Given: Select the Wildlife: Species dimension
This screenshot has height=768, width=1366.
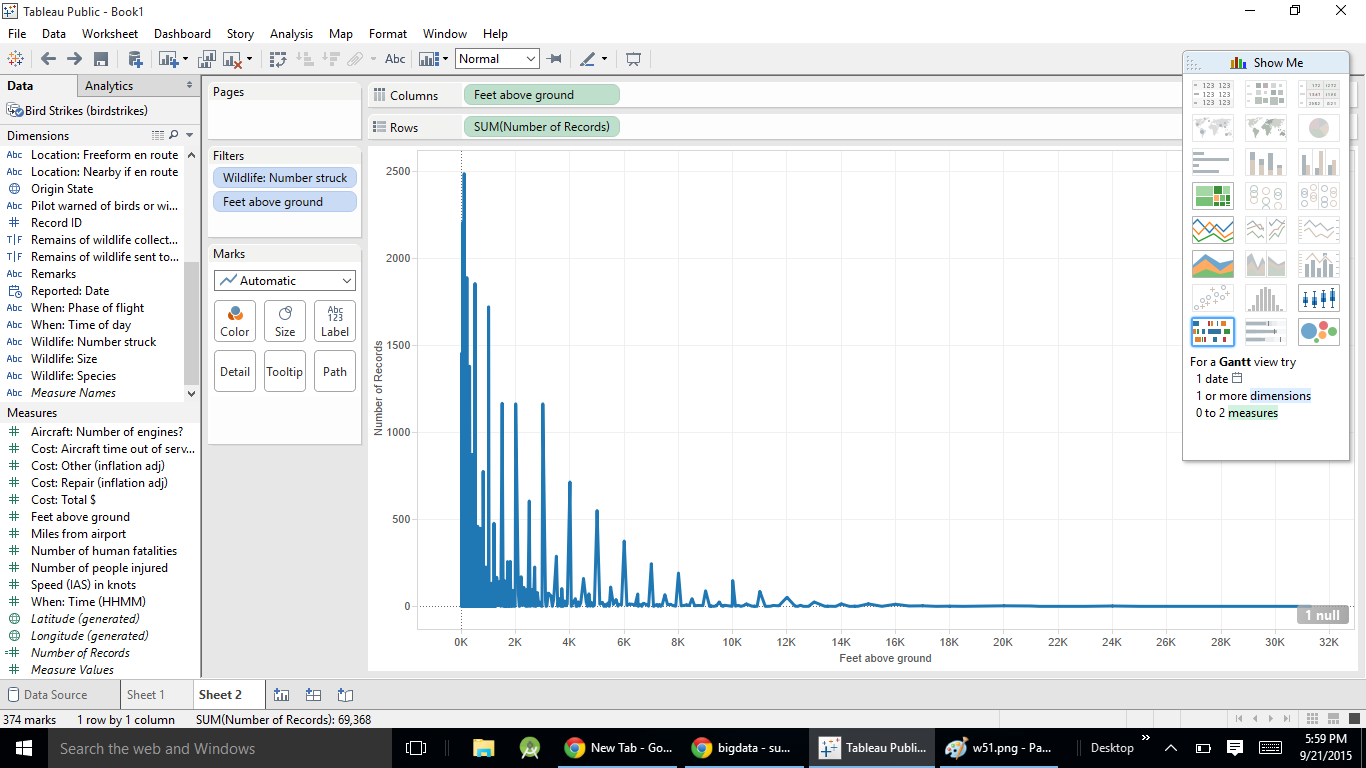Looking at the screenshot, I should [x=73, y=376].
